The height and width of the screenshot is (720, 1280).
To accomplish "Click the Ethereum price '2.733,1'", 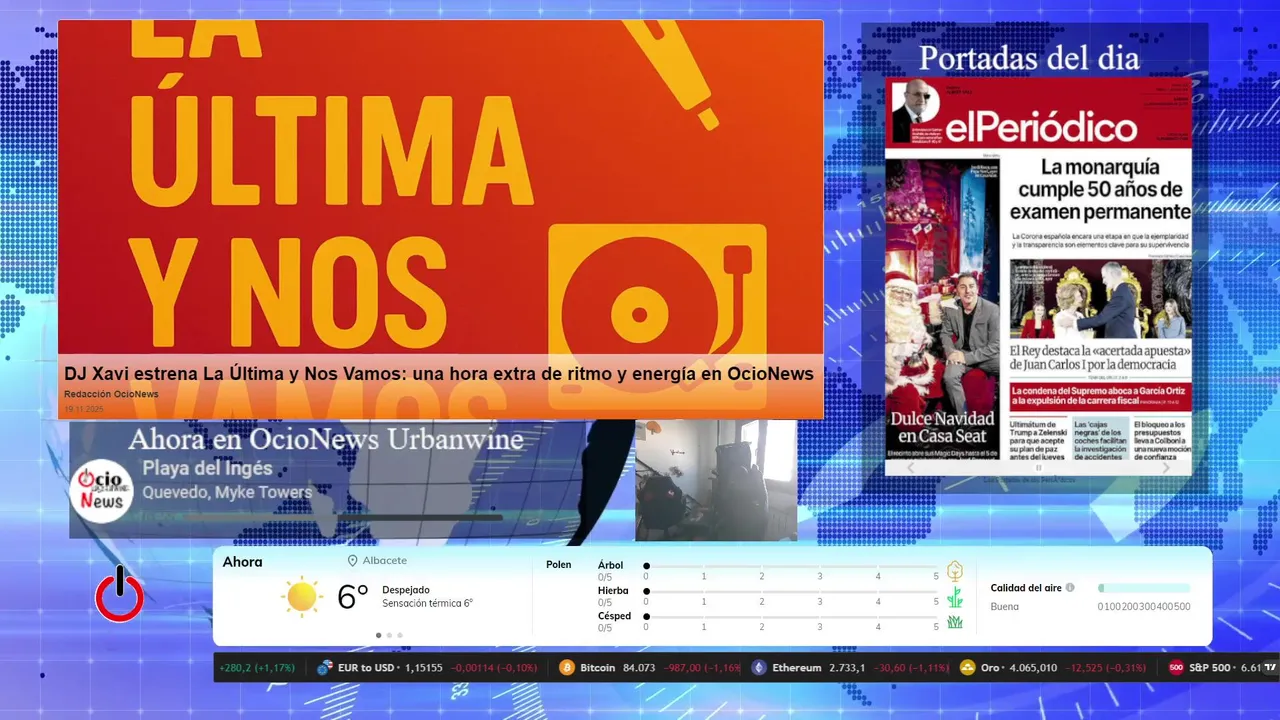I will click(847, 668).
